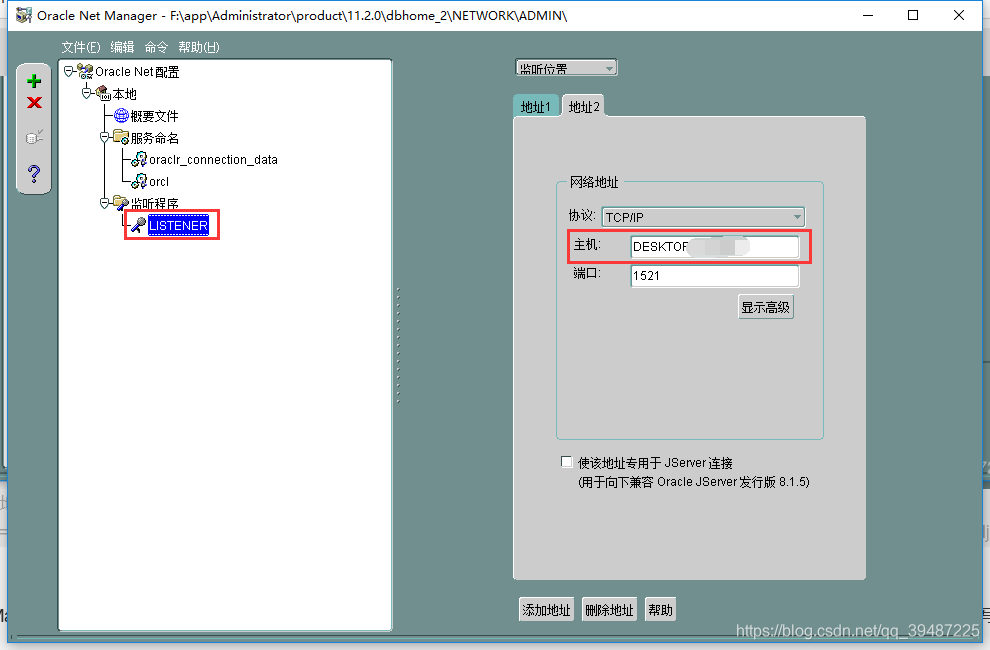
Task: Click the 删除地址 button
Action: point(609,610)
